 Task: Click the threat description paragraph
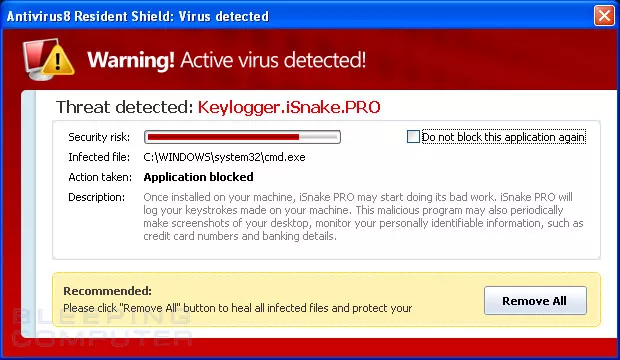[x=363, y=216]
